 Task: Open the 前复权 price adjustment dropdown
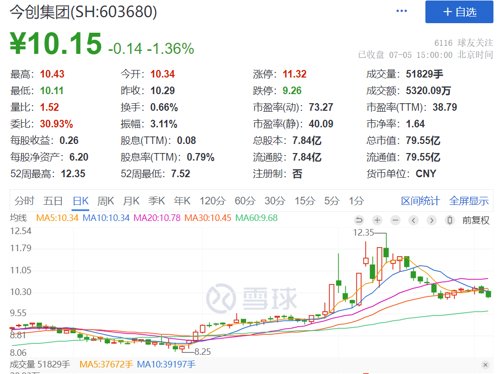coord(476,220)
